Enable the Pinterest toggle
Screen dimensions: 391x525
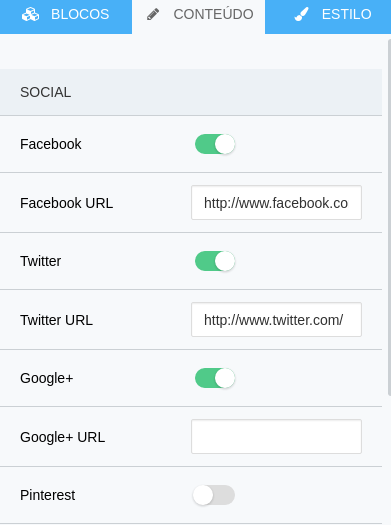[x=214, y=495]
